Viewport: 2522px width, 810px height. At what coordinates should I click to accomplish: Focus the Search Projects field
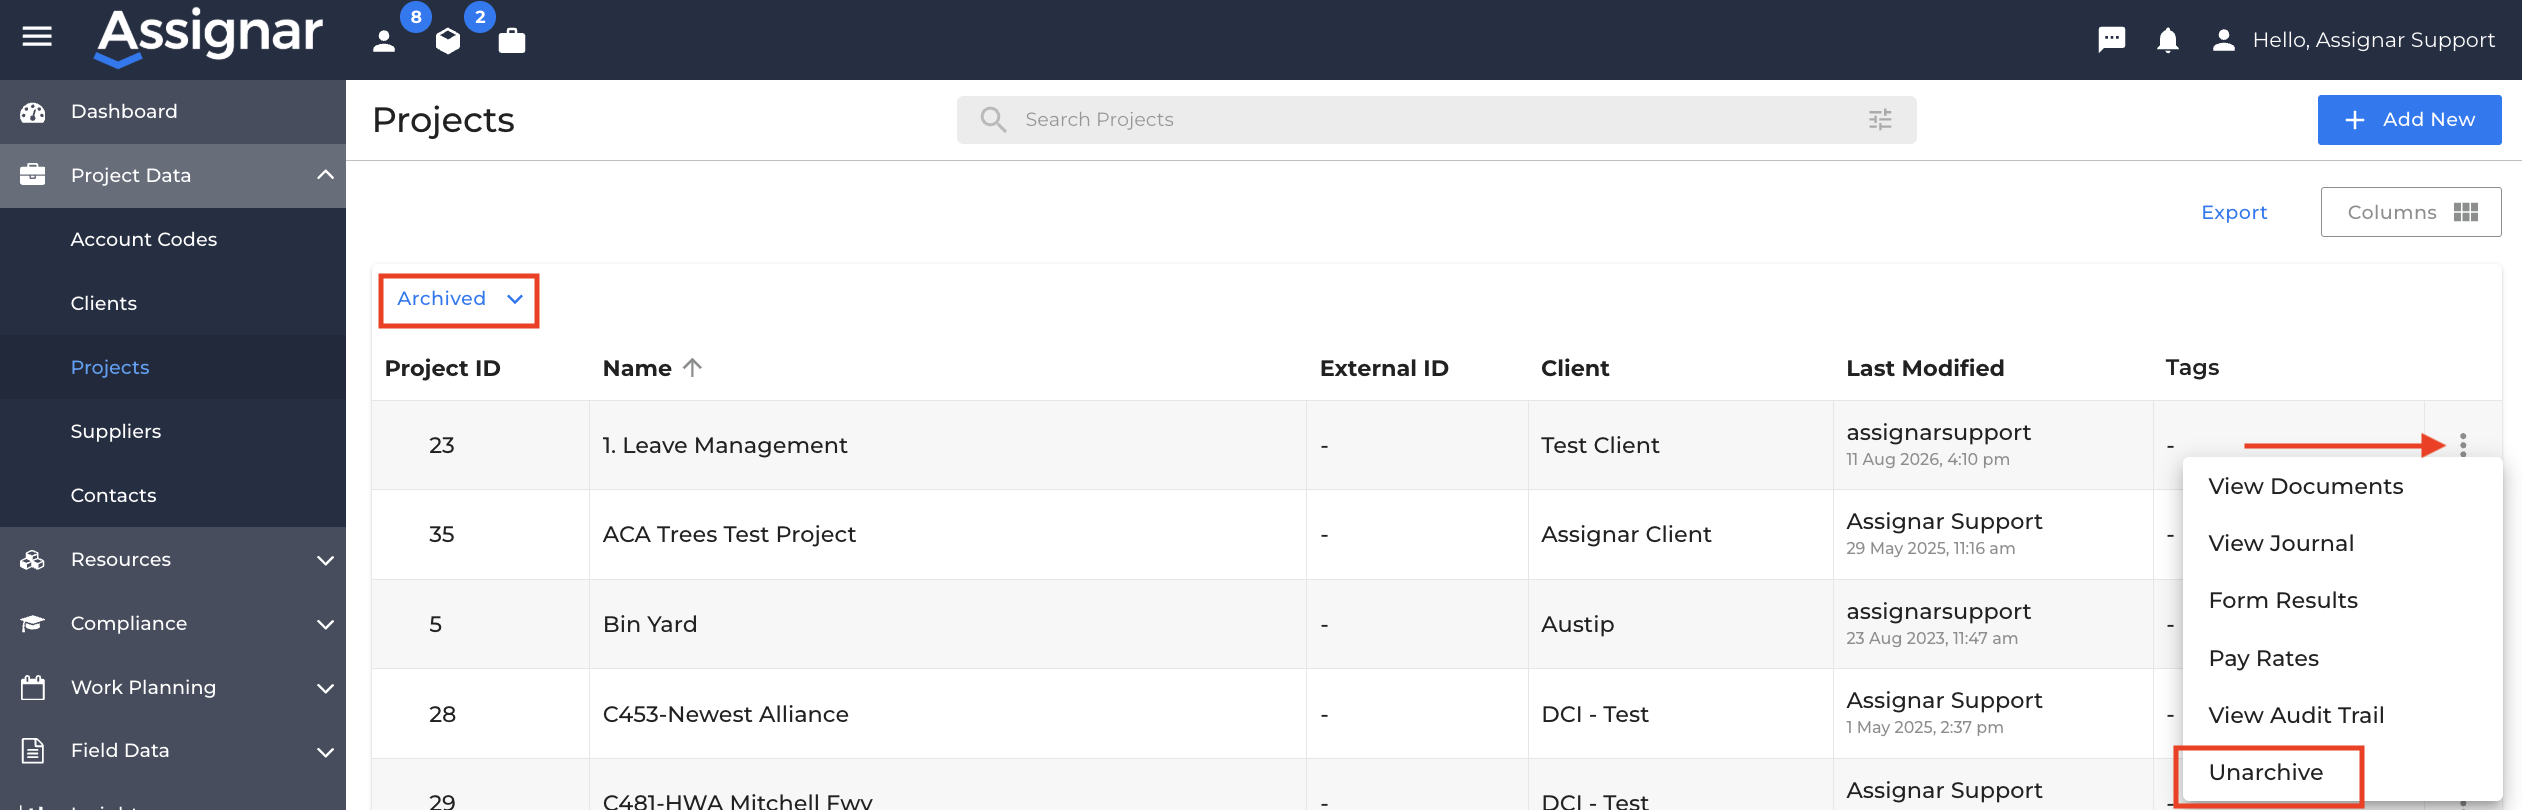pos(1436,120)
